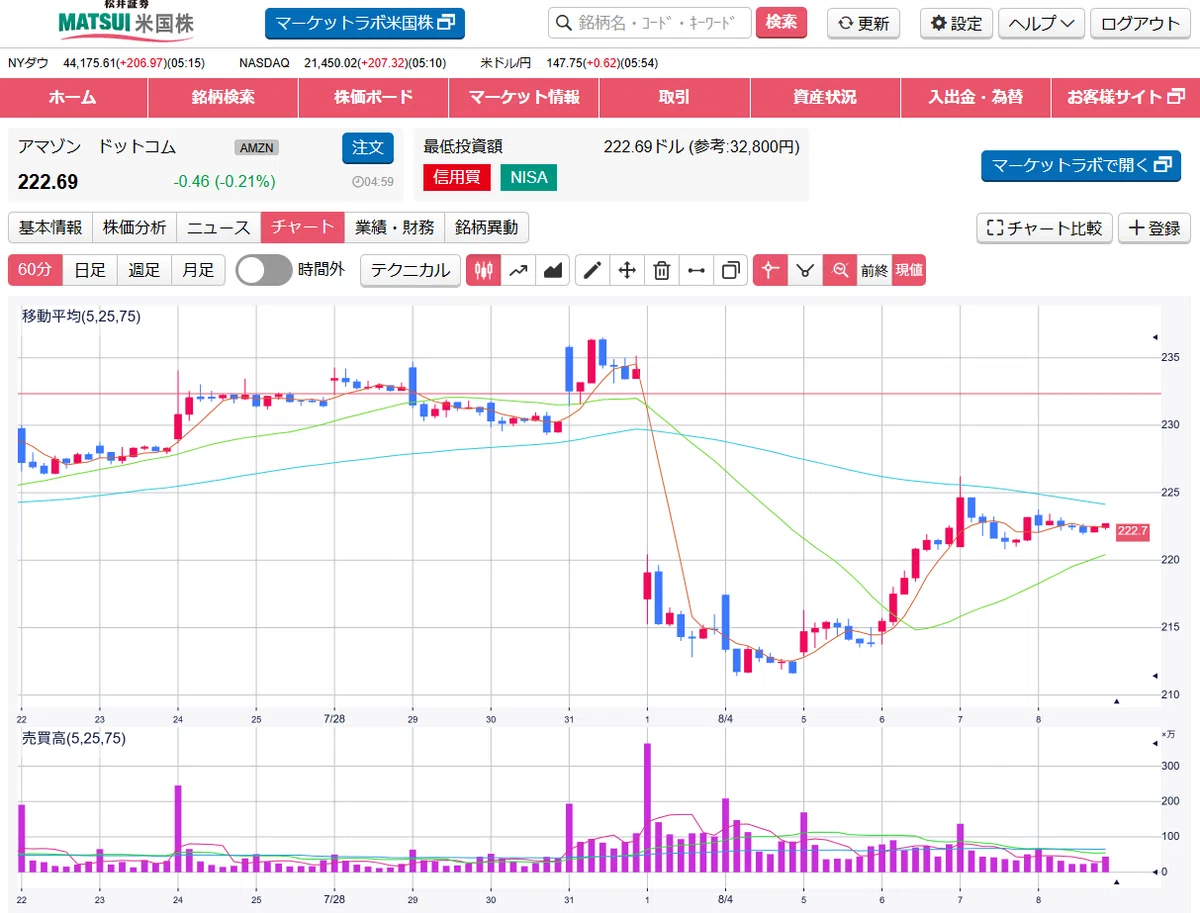
Task: Click the 信用買 margin buy badge
Action: 456,177
